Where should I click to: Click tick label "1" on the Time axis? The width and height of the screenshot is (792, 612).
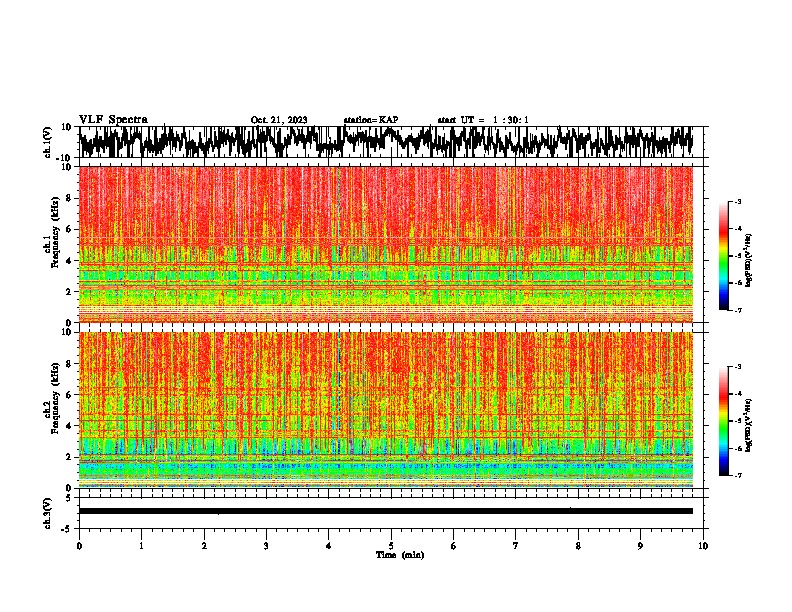(141, 546)
